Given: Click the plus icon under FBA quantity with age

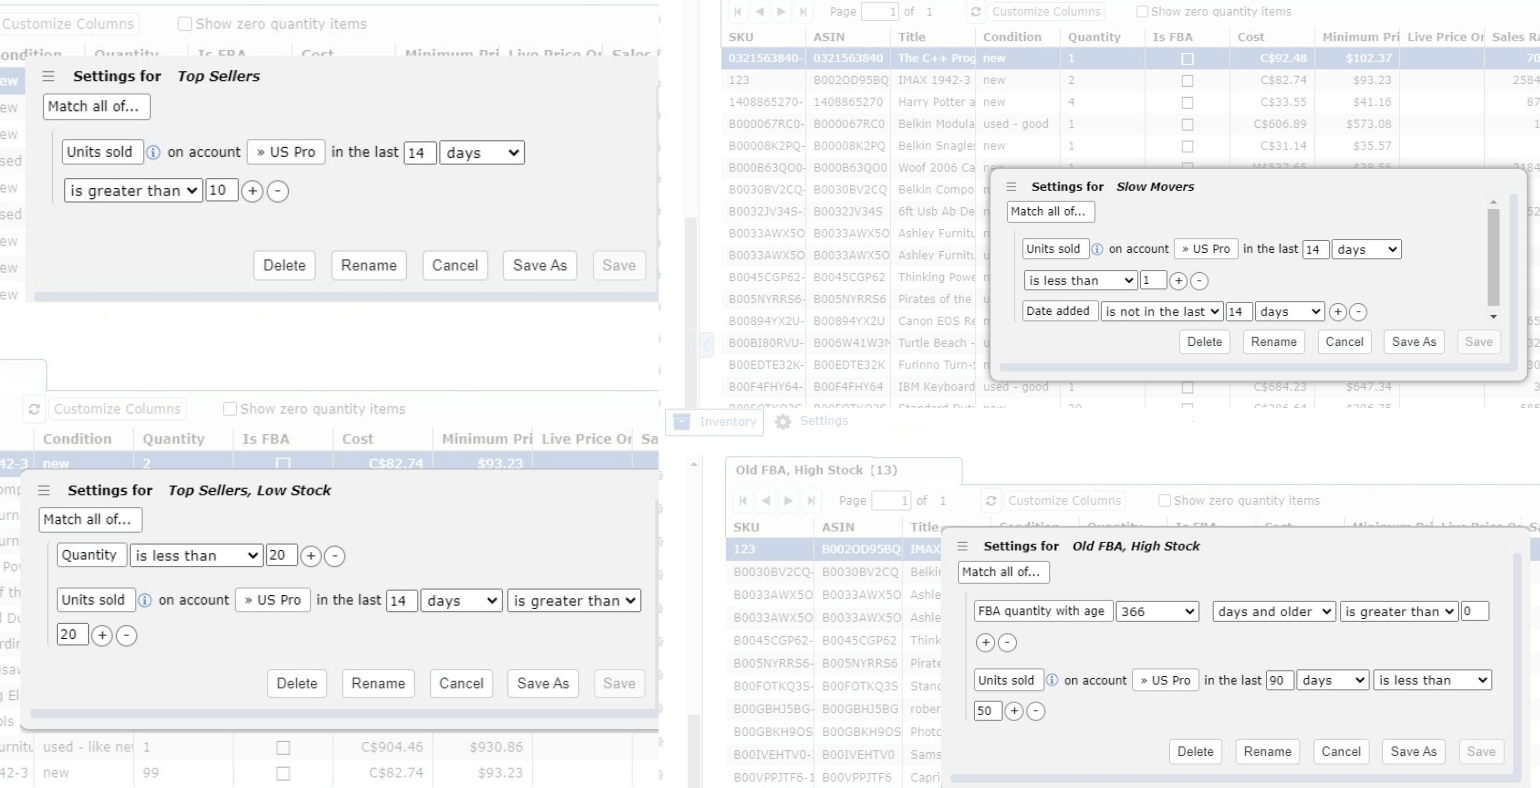Looking at the screenshot, I should pos(985,642).
